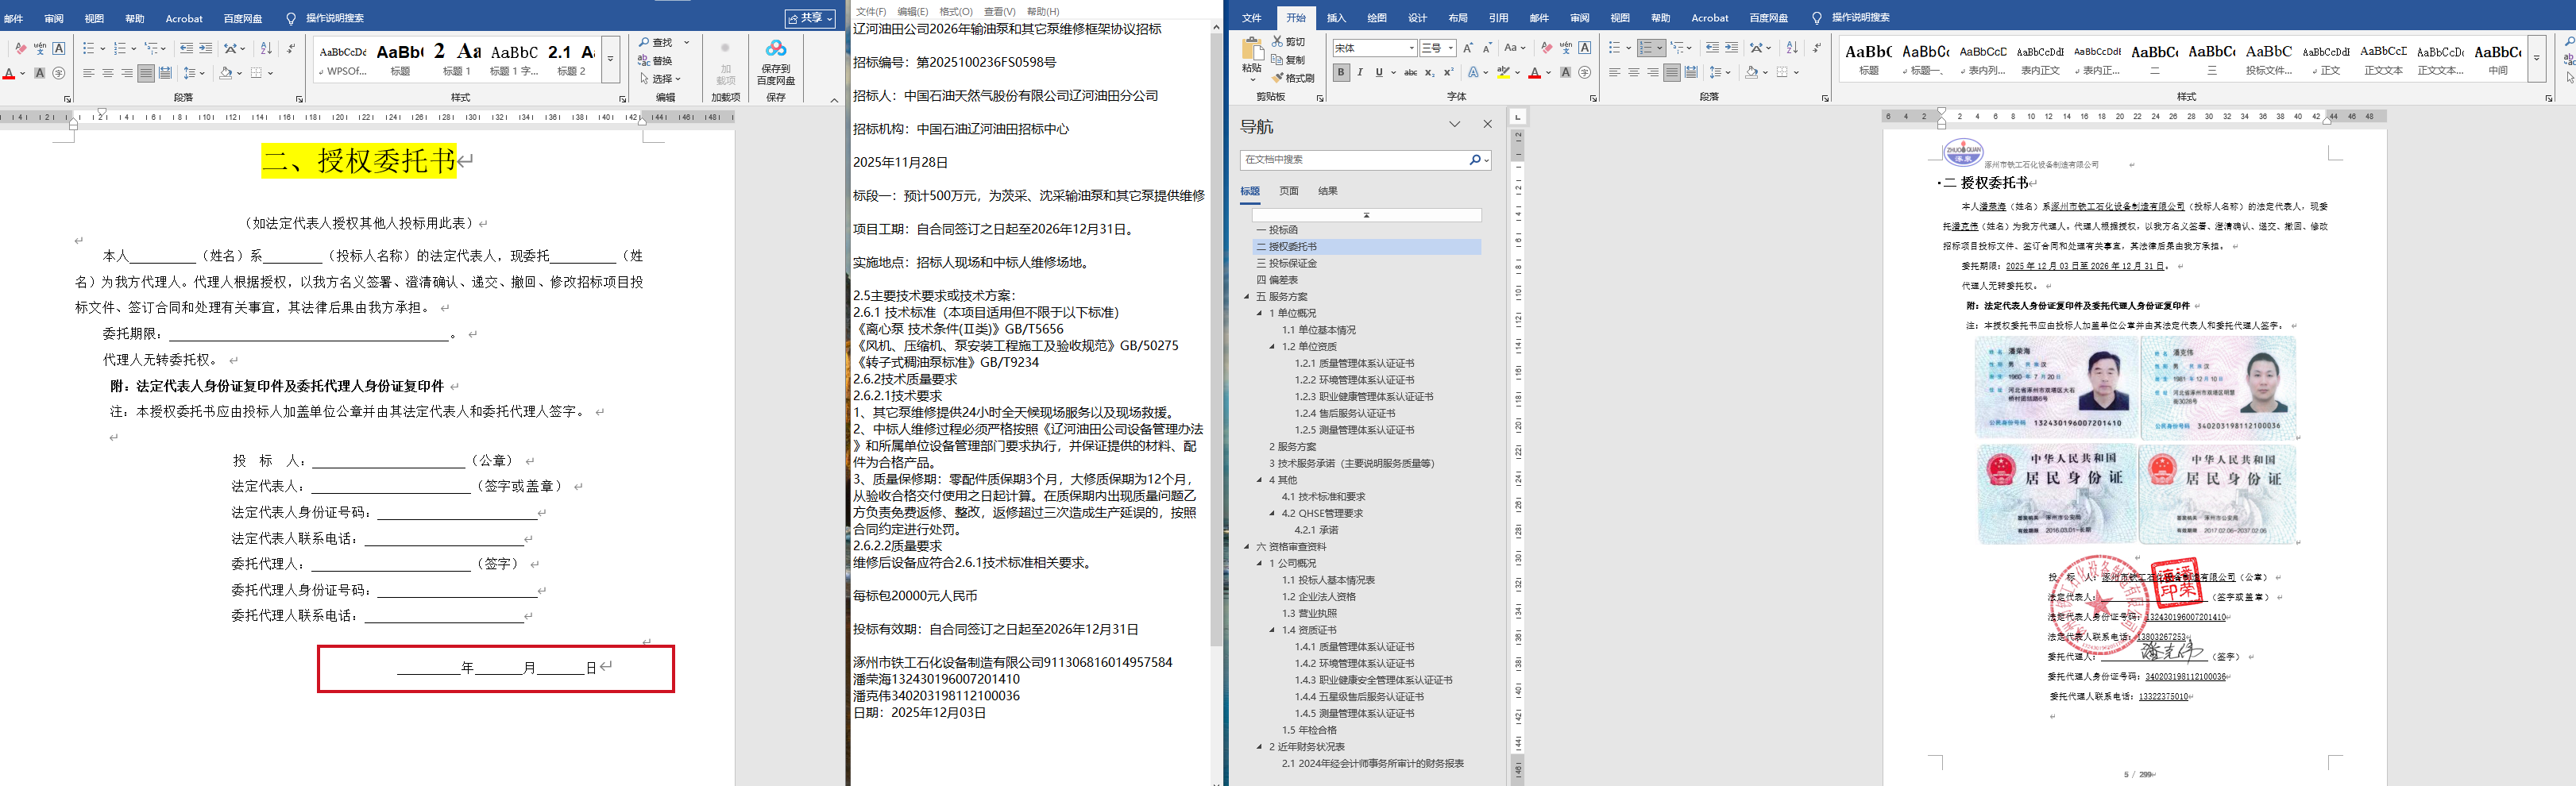This screenshot has width=2576, height=786.
Task: Open the 三号 font size dropdown
Action: pyautogui.click(x=1451, y=48)
